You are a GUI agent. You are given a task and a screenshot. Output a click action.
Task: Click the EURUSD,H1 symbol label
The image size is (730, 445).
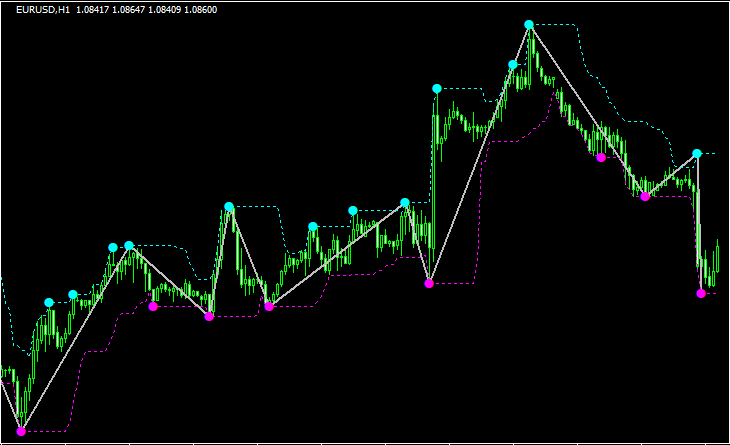42,9
